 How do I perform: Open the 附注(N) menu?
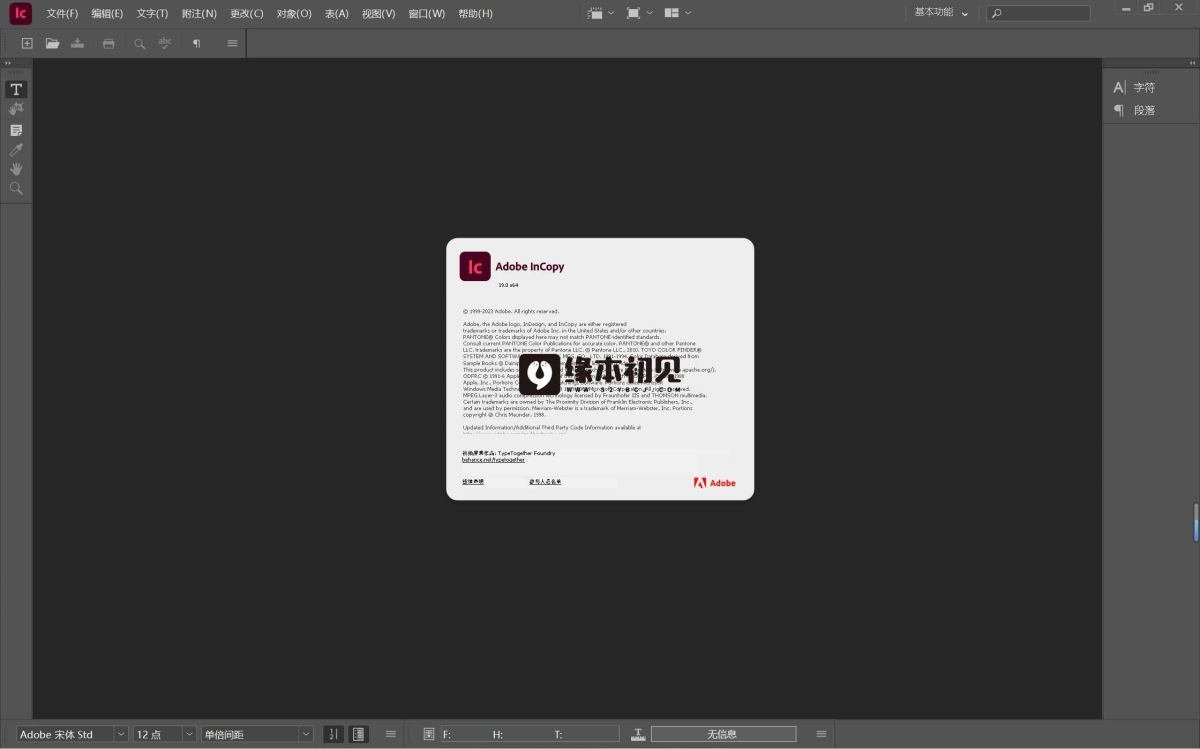point(199,13)
